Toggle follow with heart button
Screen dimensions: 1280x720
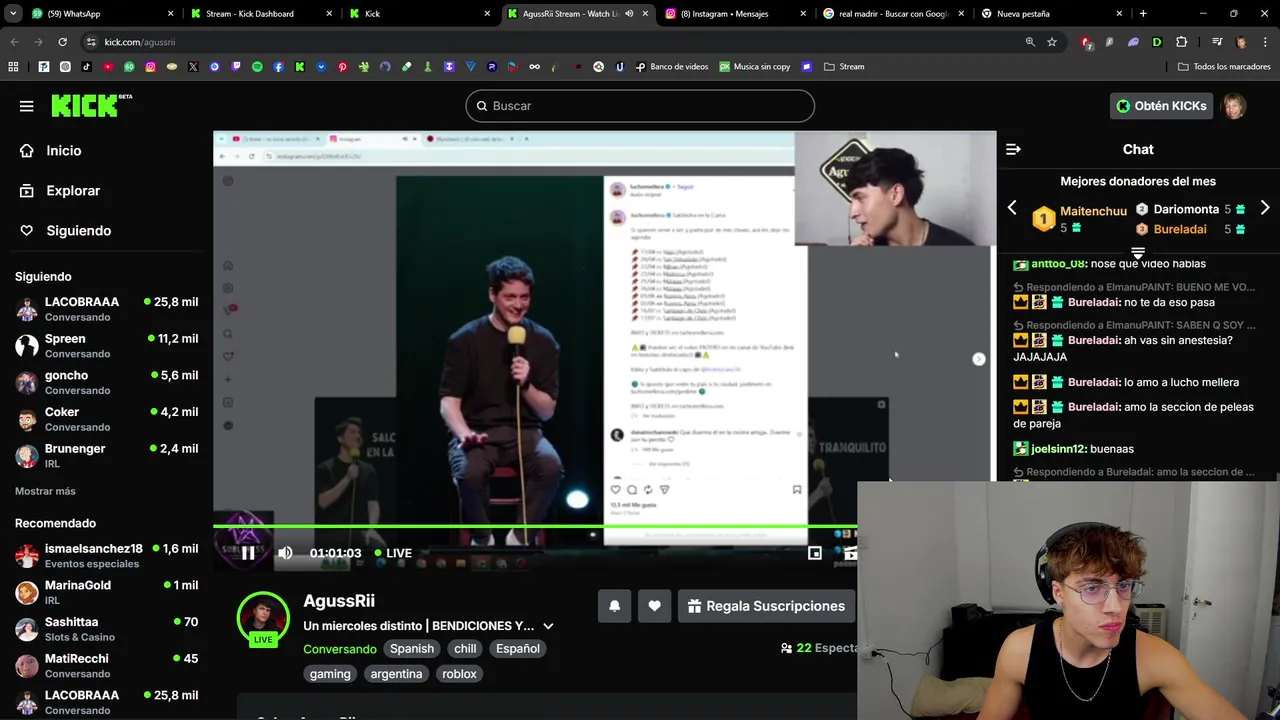click(654, 606)
